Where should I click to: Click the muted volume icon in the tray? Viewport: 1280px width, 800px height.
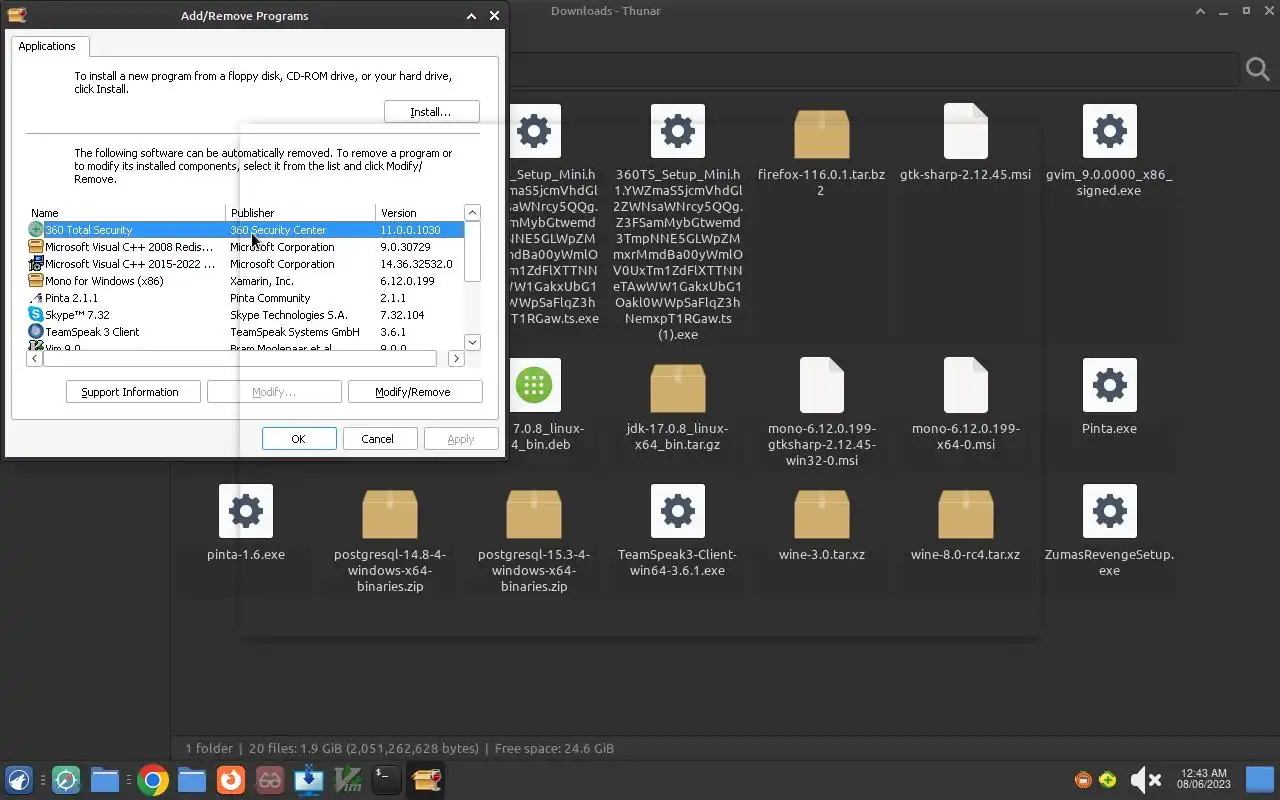coord(1145,780)
